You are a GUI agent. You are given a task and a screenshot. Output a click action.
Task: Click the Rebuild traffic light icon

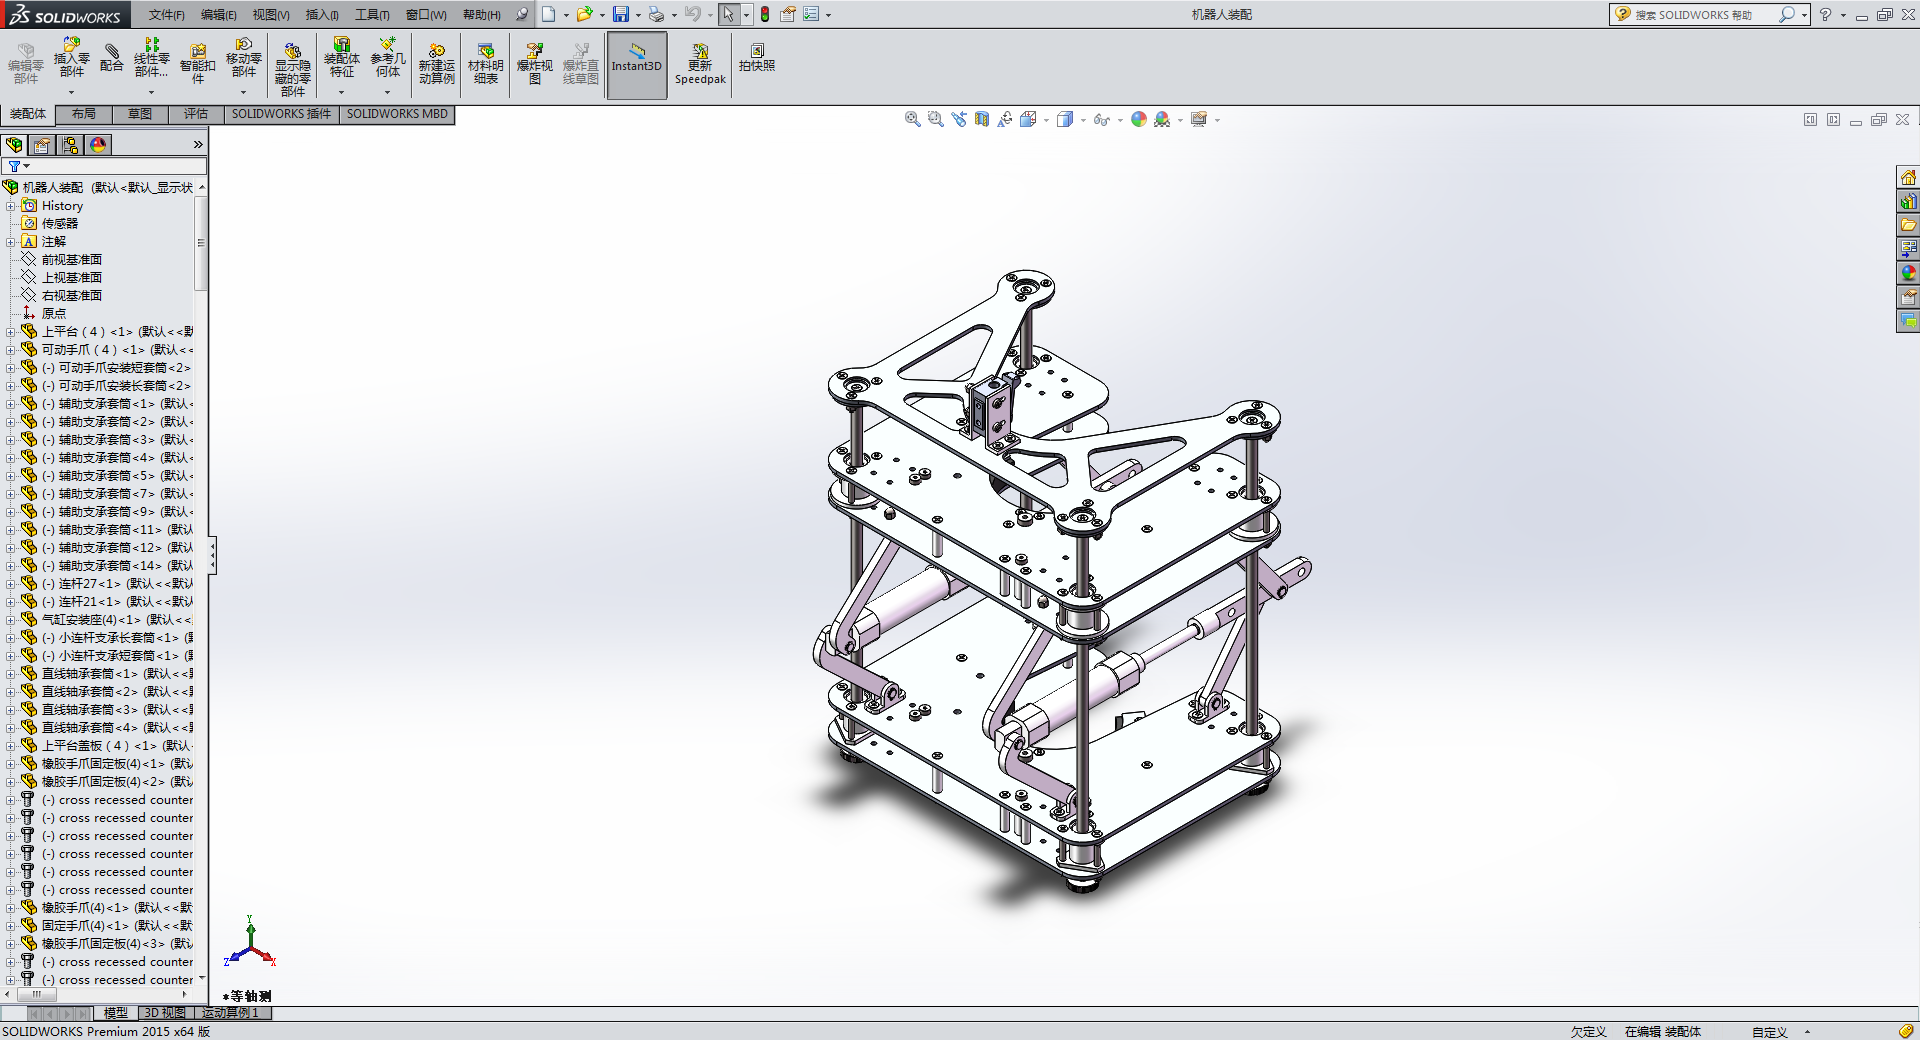tap(765, 14)
